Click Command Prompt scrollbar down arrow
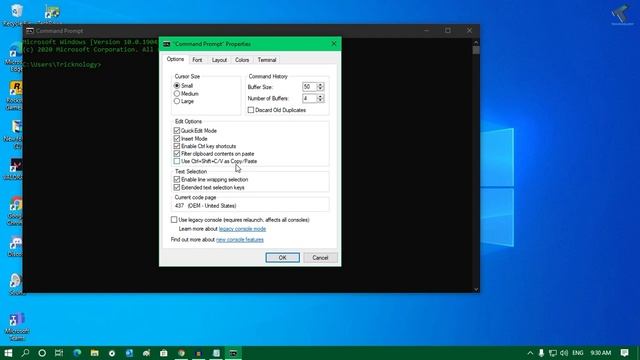 476,289
